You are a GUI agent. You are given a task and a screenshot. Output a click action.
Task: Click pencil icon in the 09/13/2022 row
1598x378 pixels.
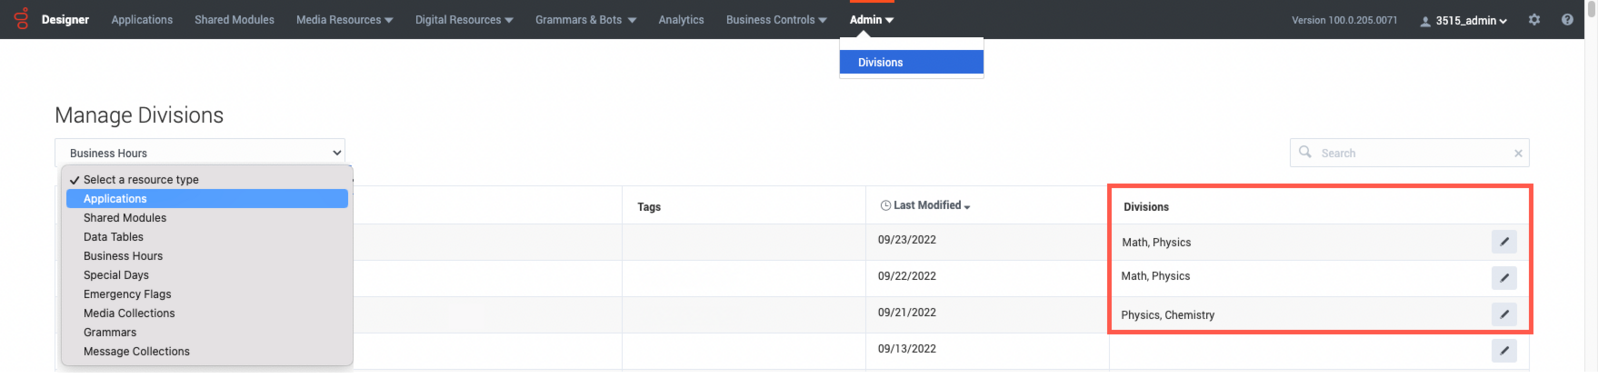tap(1504, 350)
